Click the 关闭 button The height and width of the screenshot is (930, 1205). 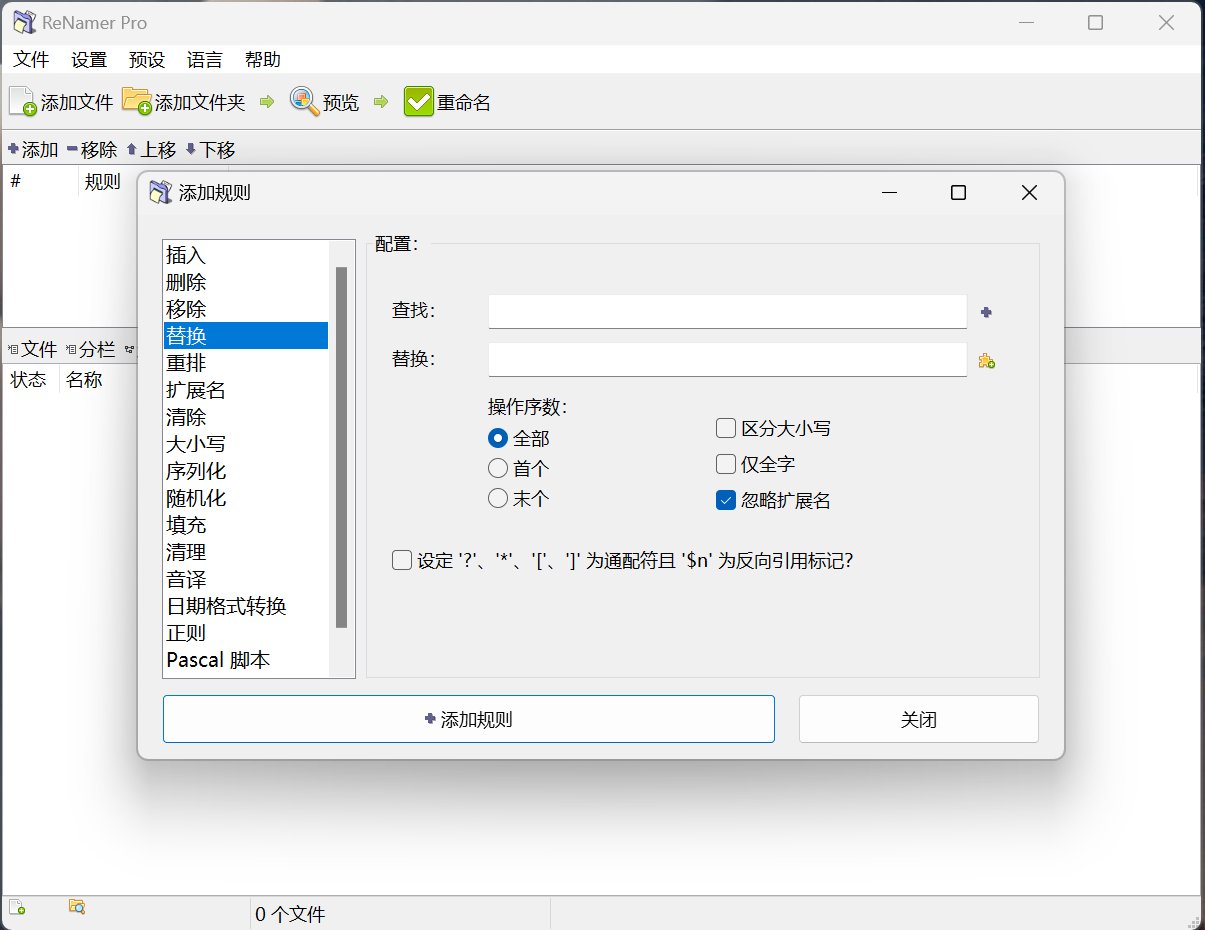click(x=919, y=719)
